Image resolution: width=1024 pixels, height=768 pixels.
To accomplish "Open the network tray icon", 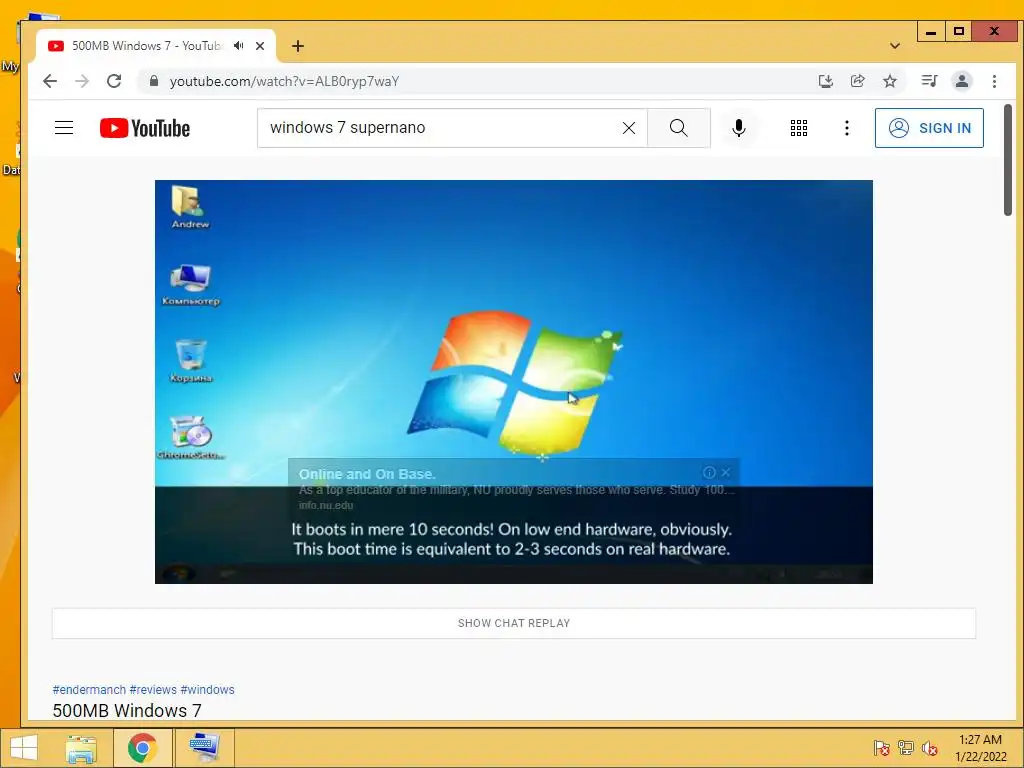I will pyautogui.click(x=905, y=748).
